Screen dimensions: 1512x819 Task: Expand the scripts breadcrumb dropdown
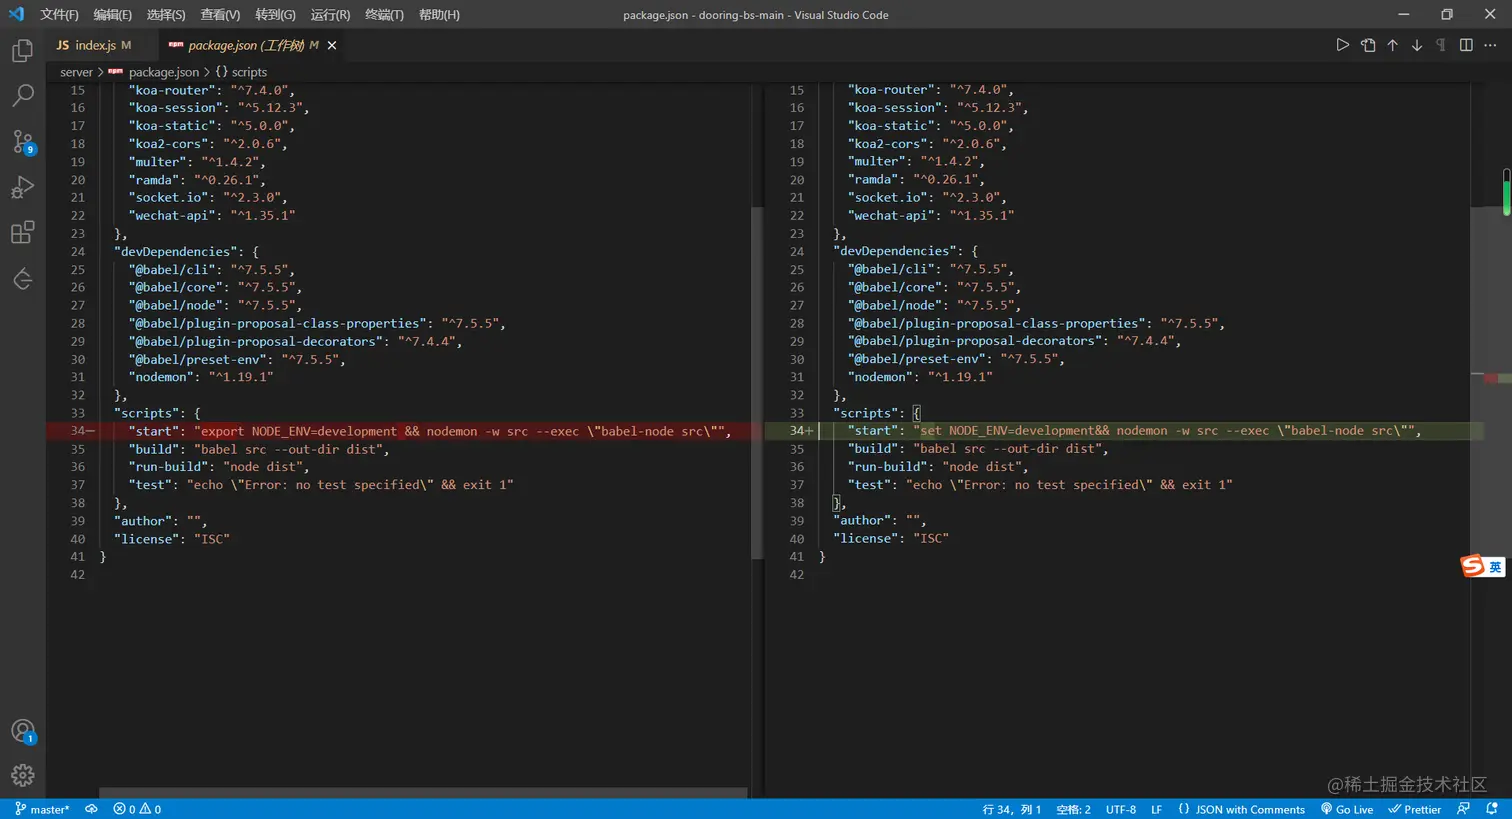(248, 72)
